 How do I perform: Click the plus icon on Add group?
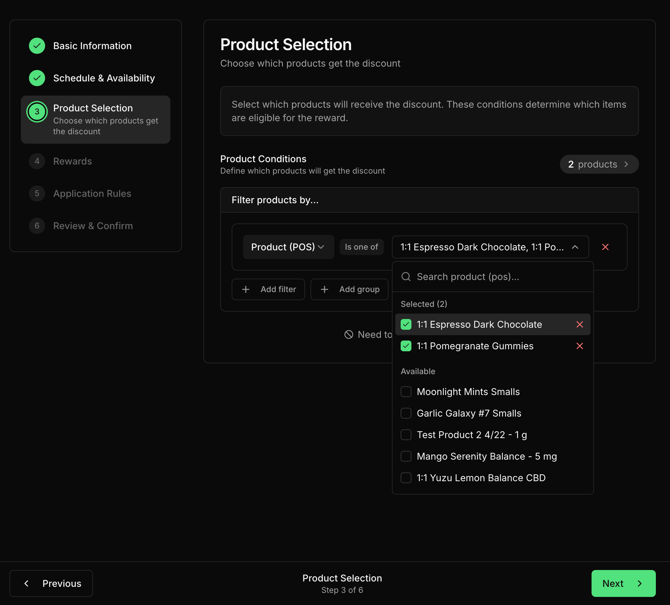[324, 290]
